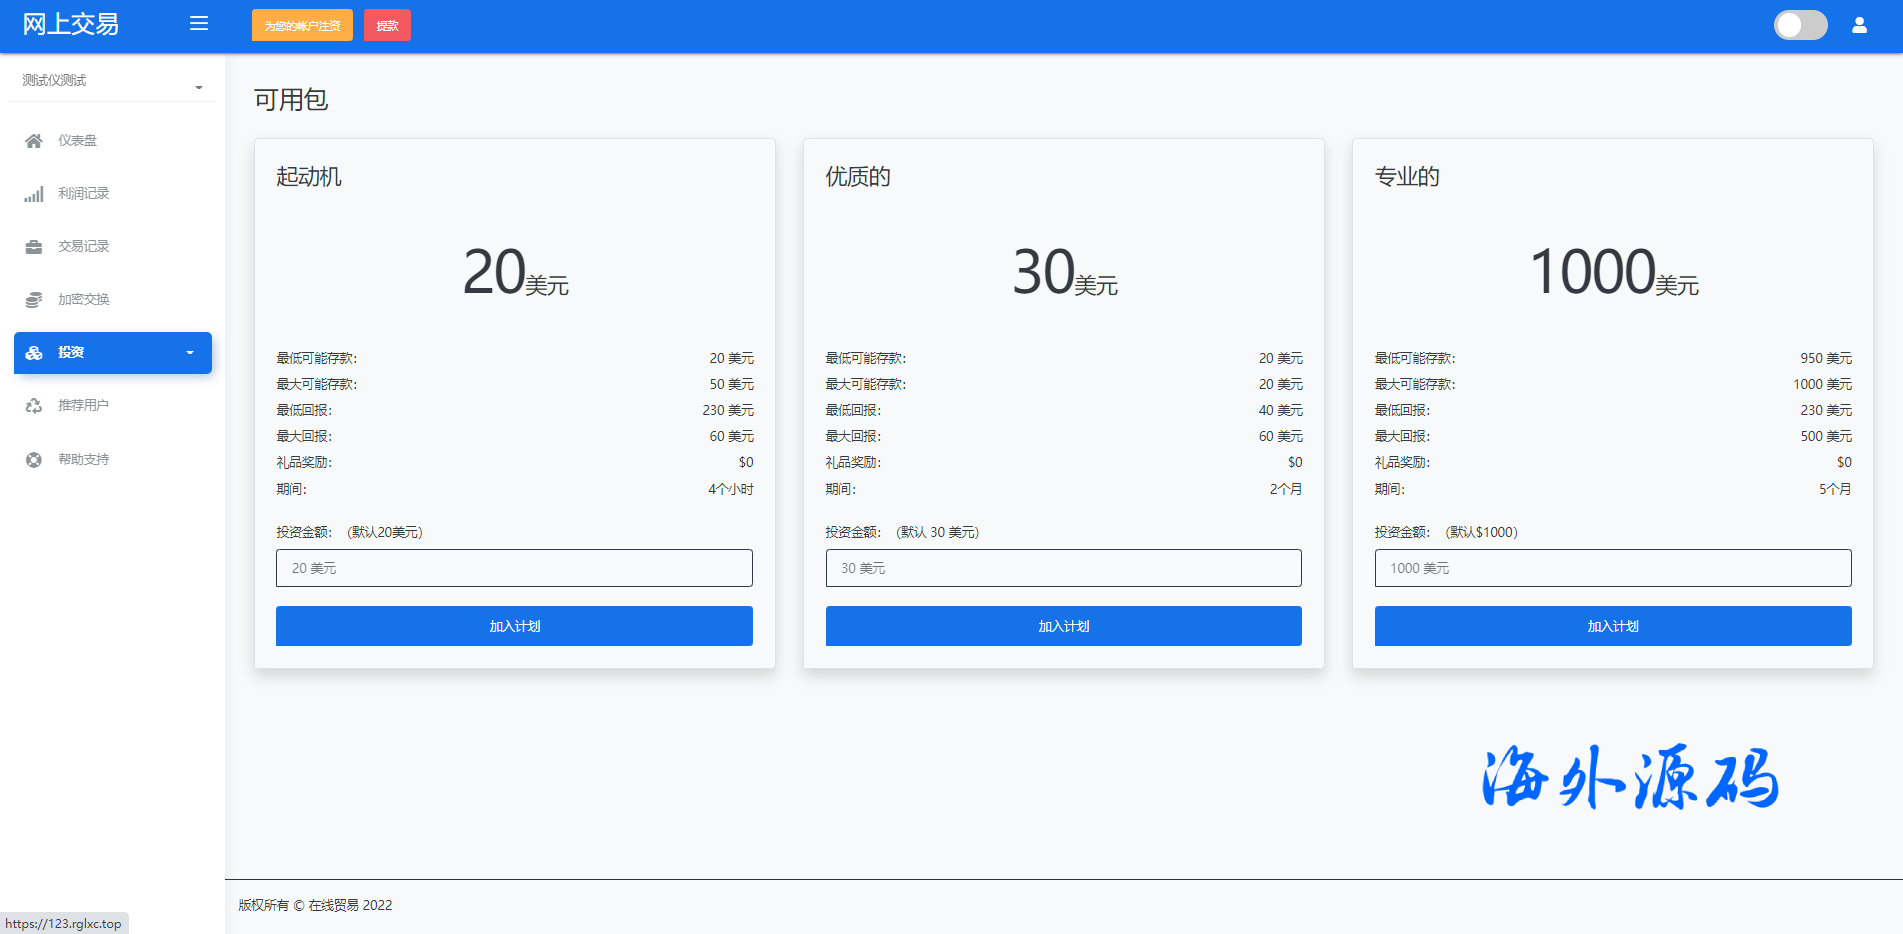Click the lifebuoy icon for 帮助支持
This screenshot has width=1903, height=934.
pyautogui.click(x=34, y=460)
